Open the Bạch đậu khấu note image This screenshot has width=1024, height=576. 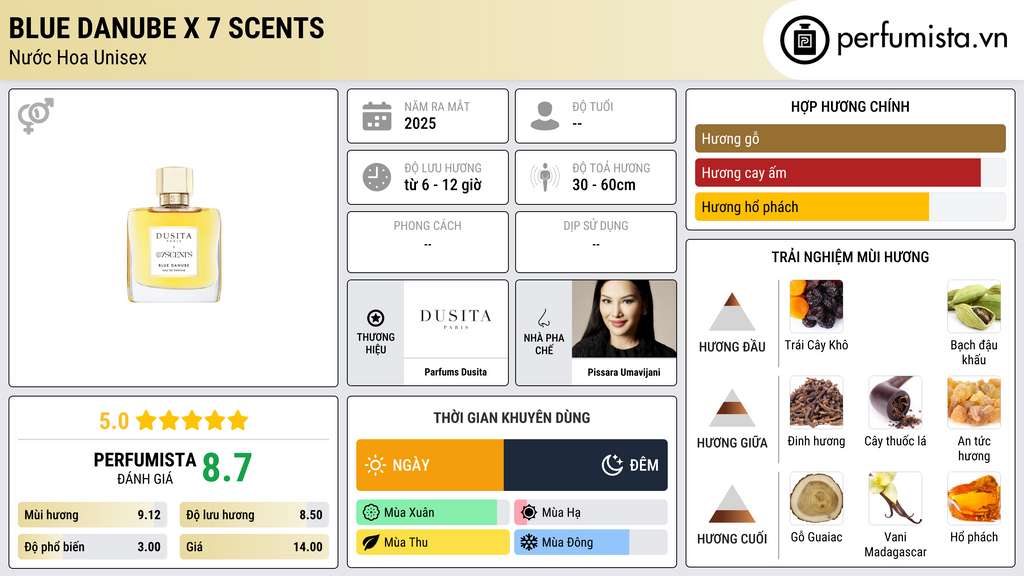974,307
